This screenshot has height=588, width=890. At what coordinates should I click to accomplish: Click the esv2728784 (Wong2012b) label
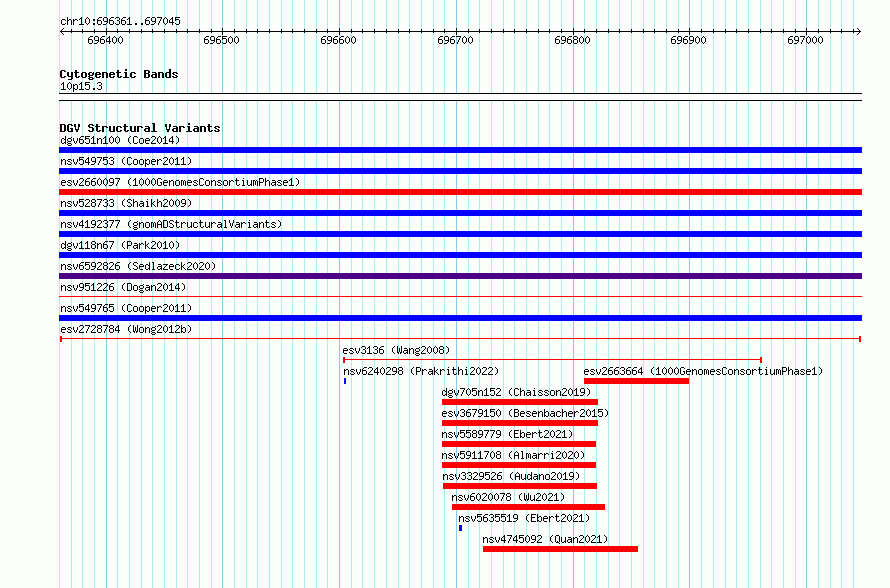tap(126, 329)
